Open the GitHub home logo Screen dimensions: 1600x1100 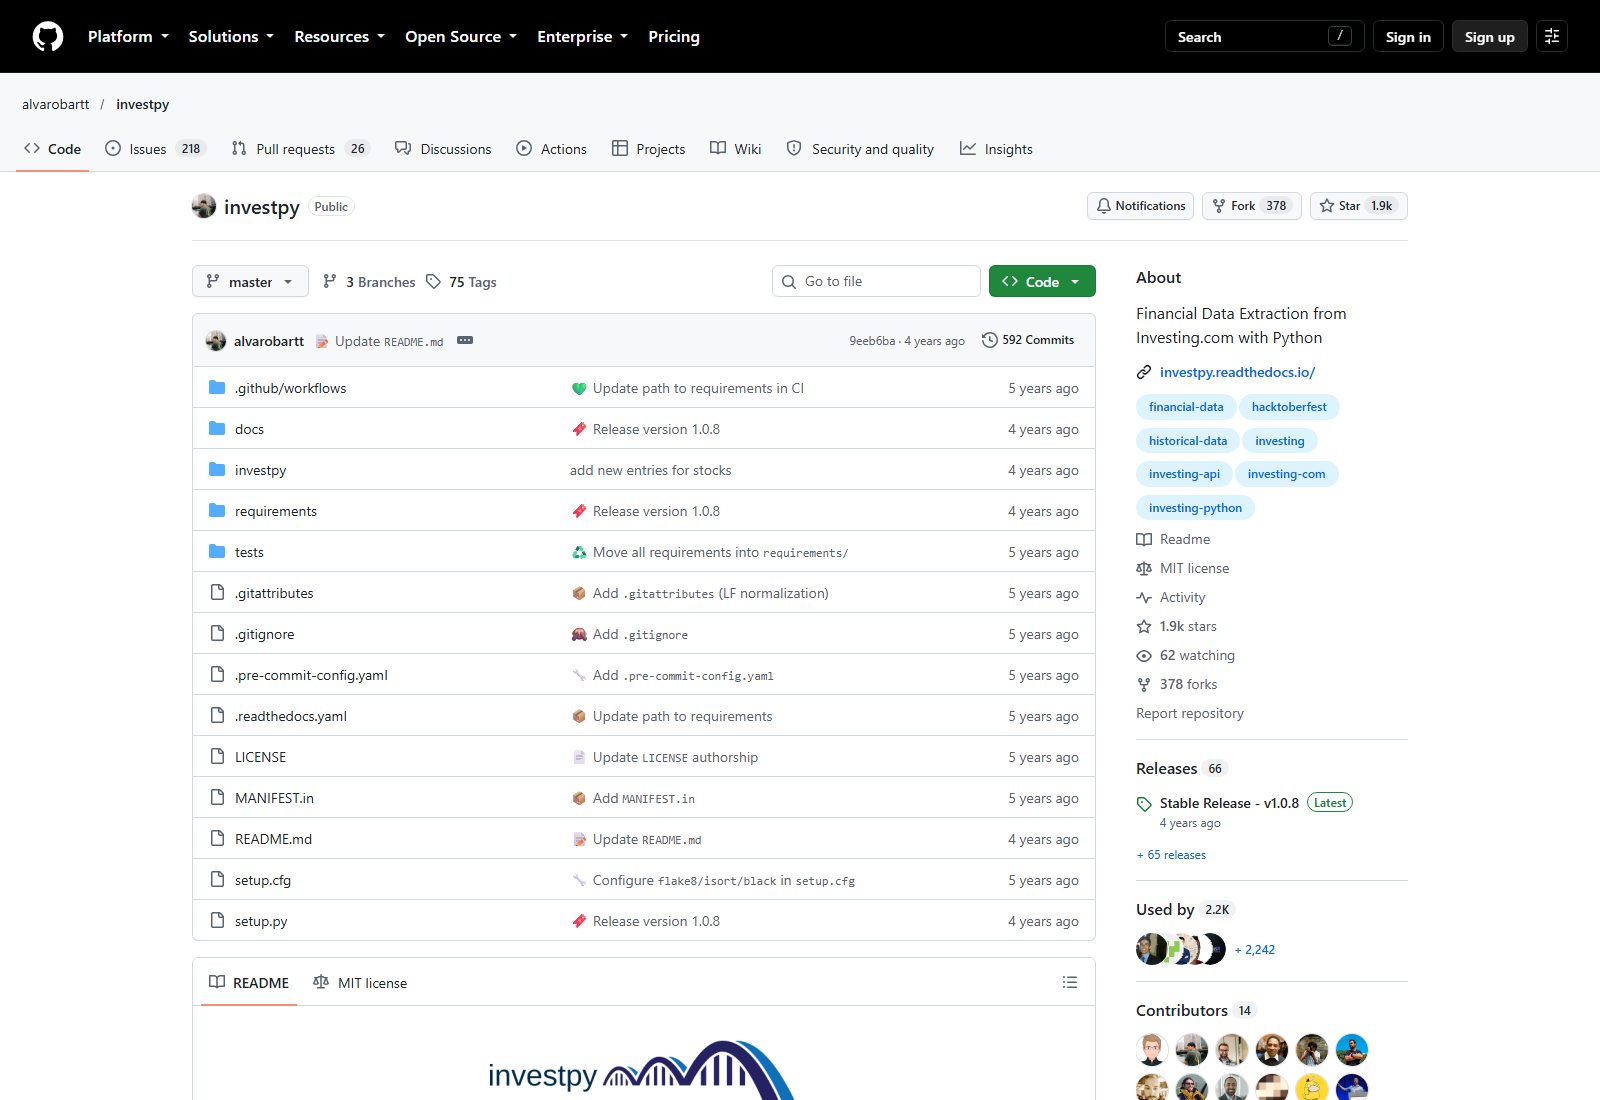48,37
